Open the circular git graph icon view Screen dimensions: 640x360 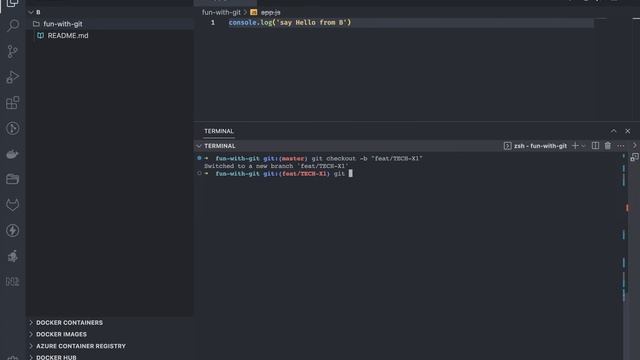tap(13, 128)
